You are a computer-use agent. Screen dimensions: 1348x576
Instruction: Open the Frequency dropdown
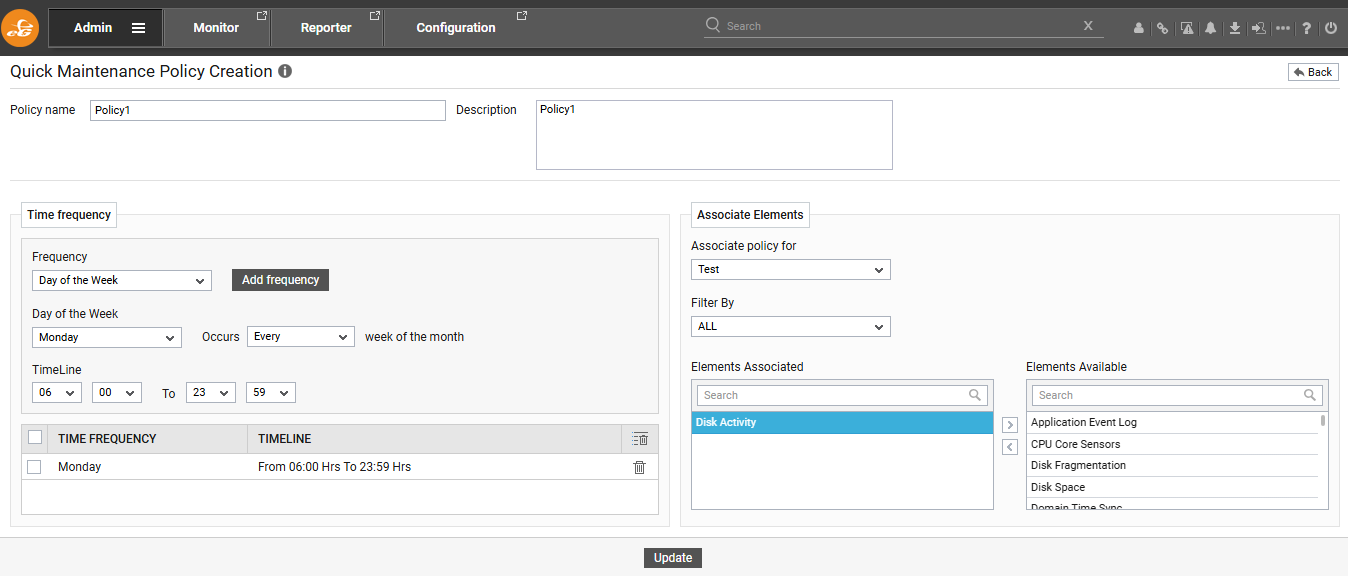[121, 281]
